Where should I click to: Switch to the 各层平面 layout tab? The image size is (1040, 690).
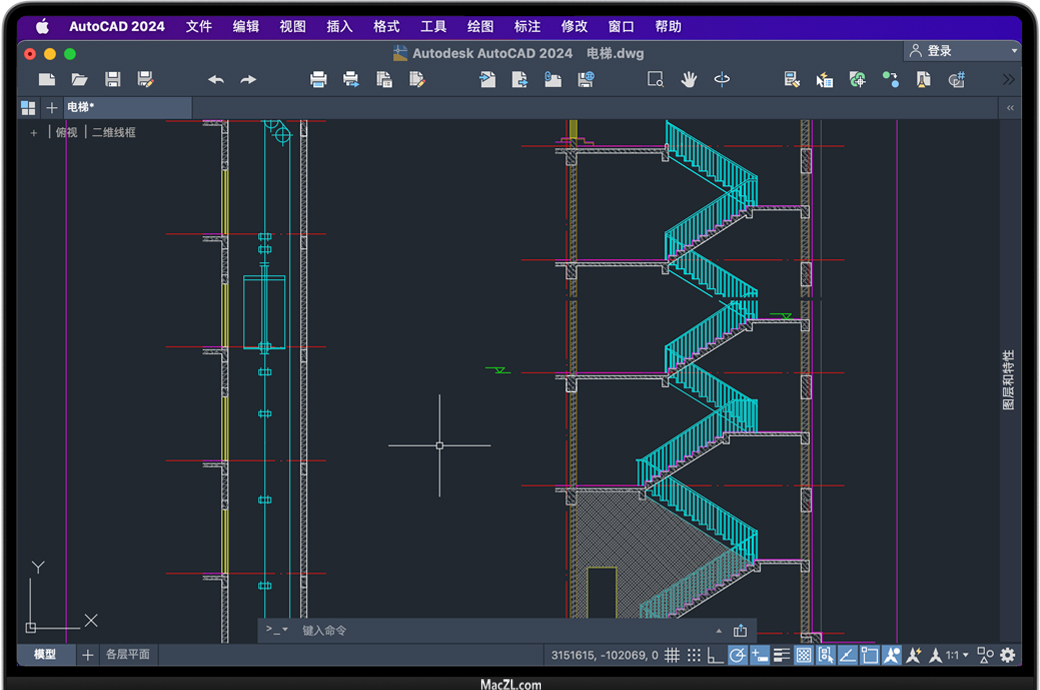tap(128, 654)
